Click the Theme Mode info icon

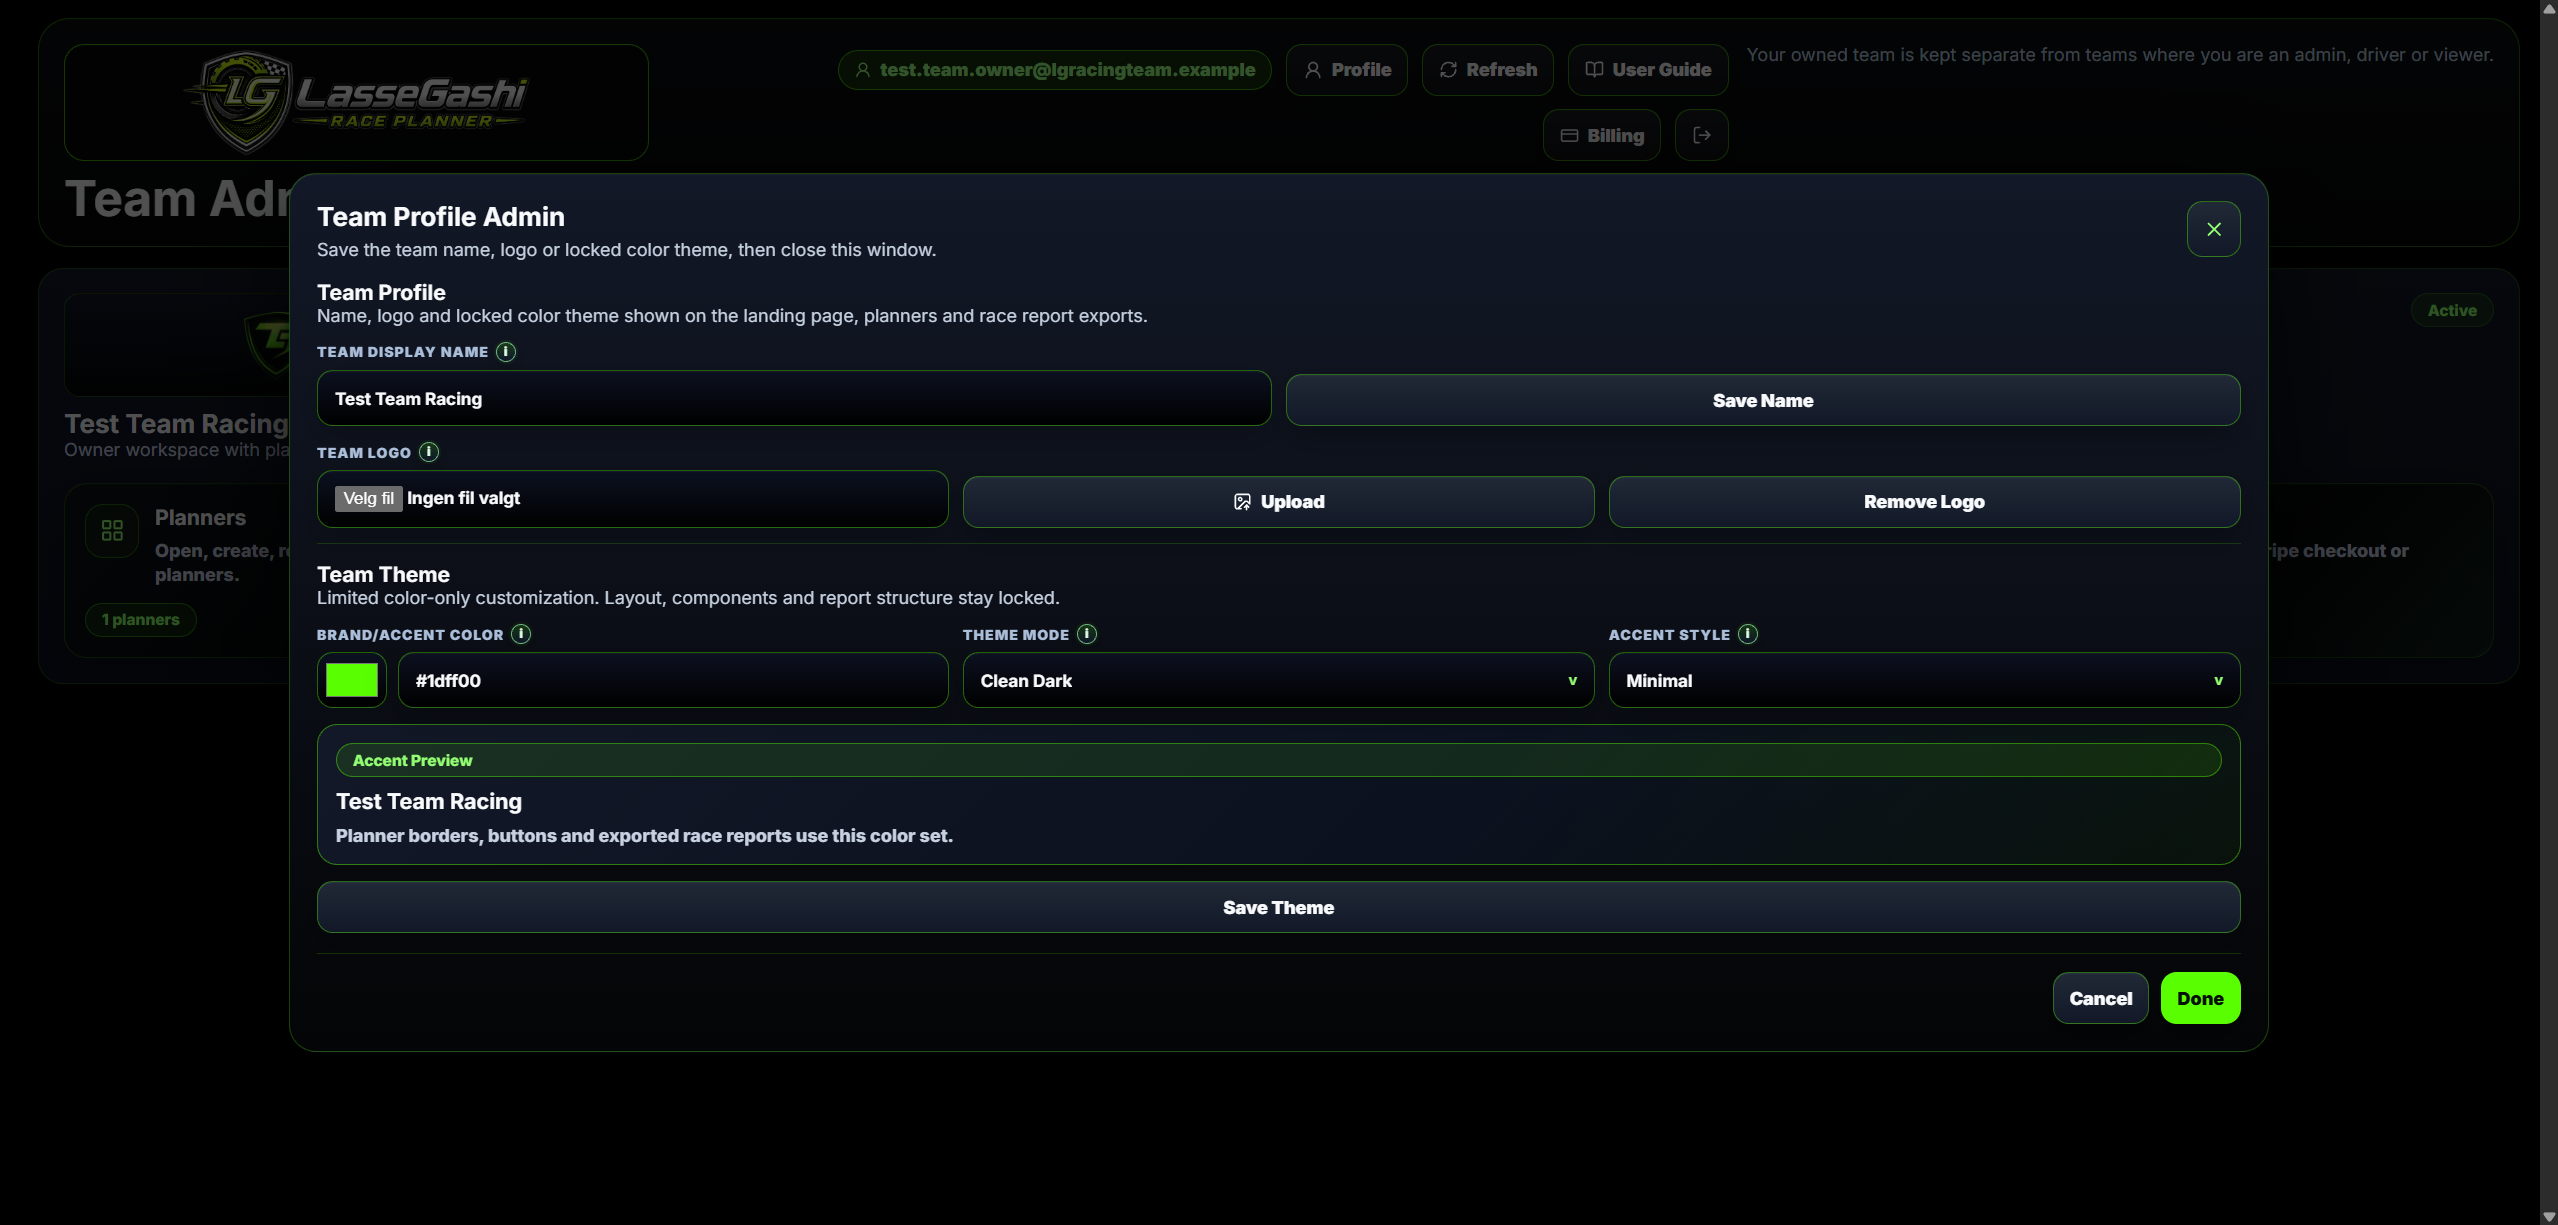(x=1087, y=634)
